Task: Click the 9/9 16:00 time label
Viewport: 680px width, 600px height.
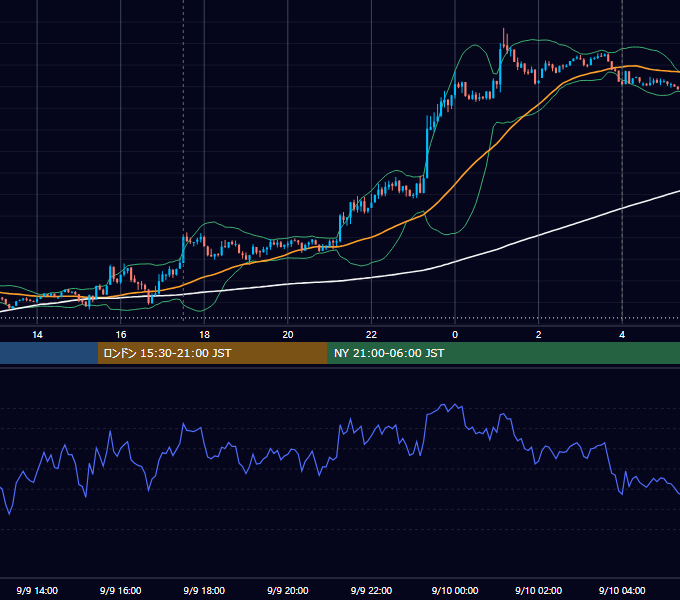Action: click(121, 590)
